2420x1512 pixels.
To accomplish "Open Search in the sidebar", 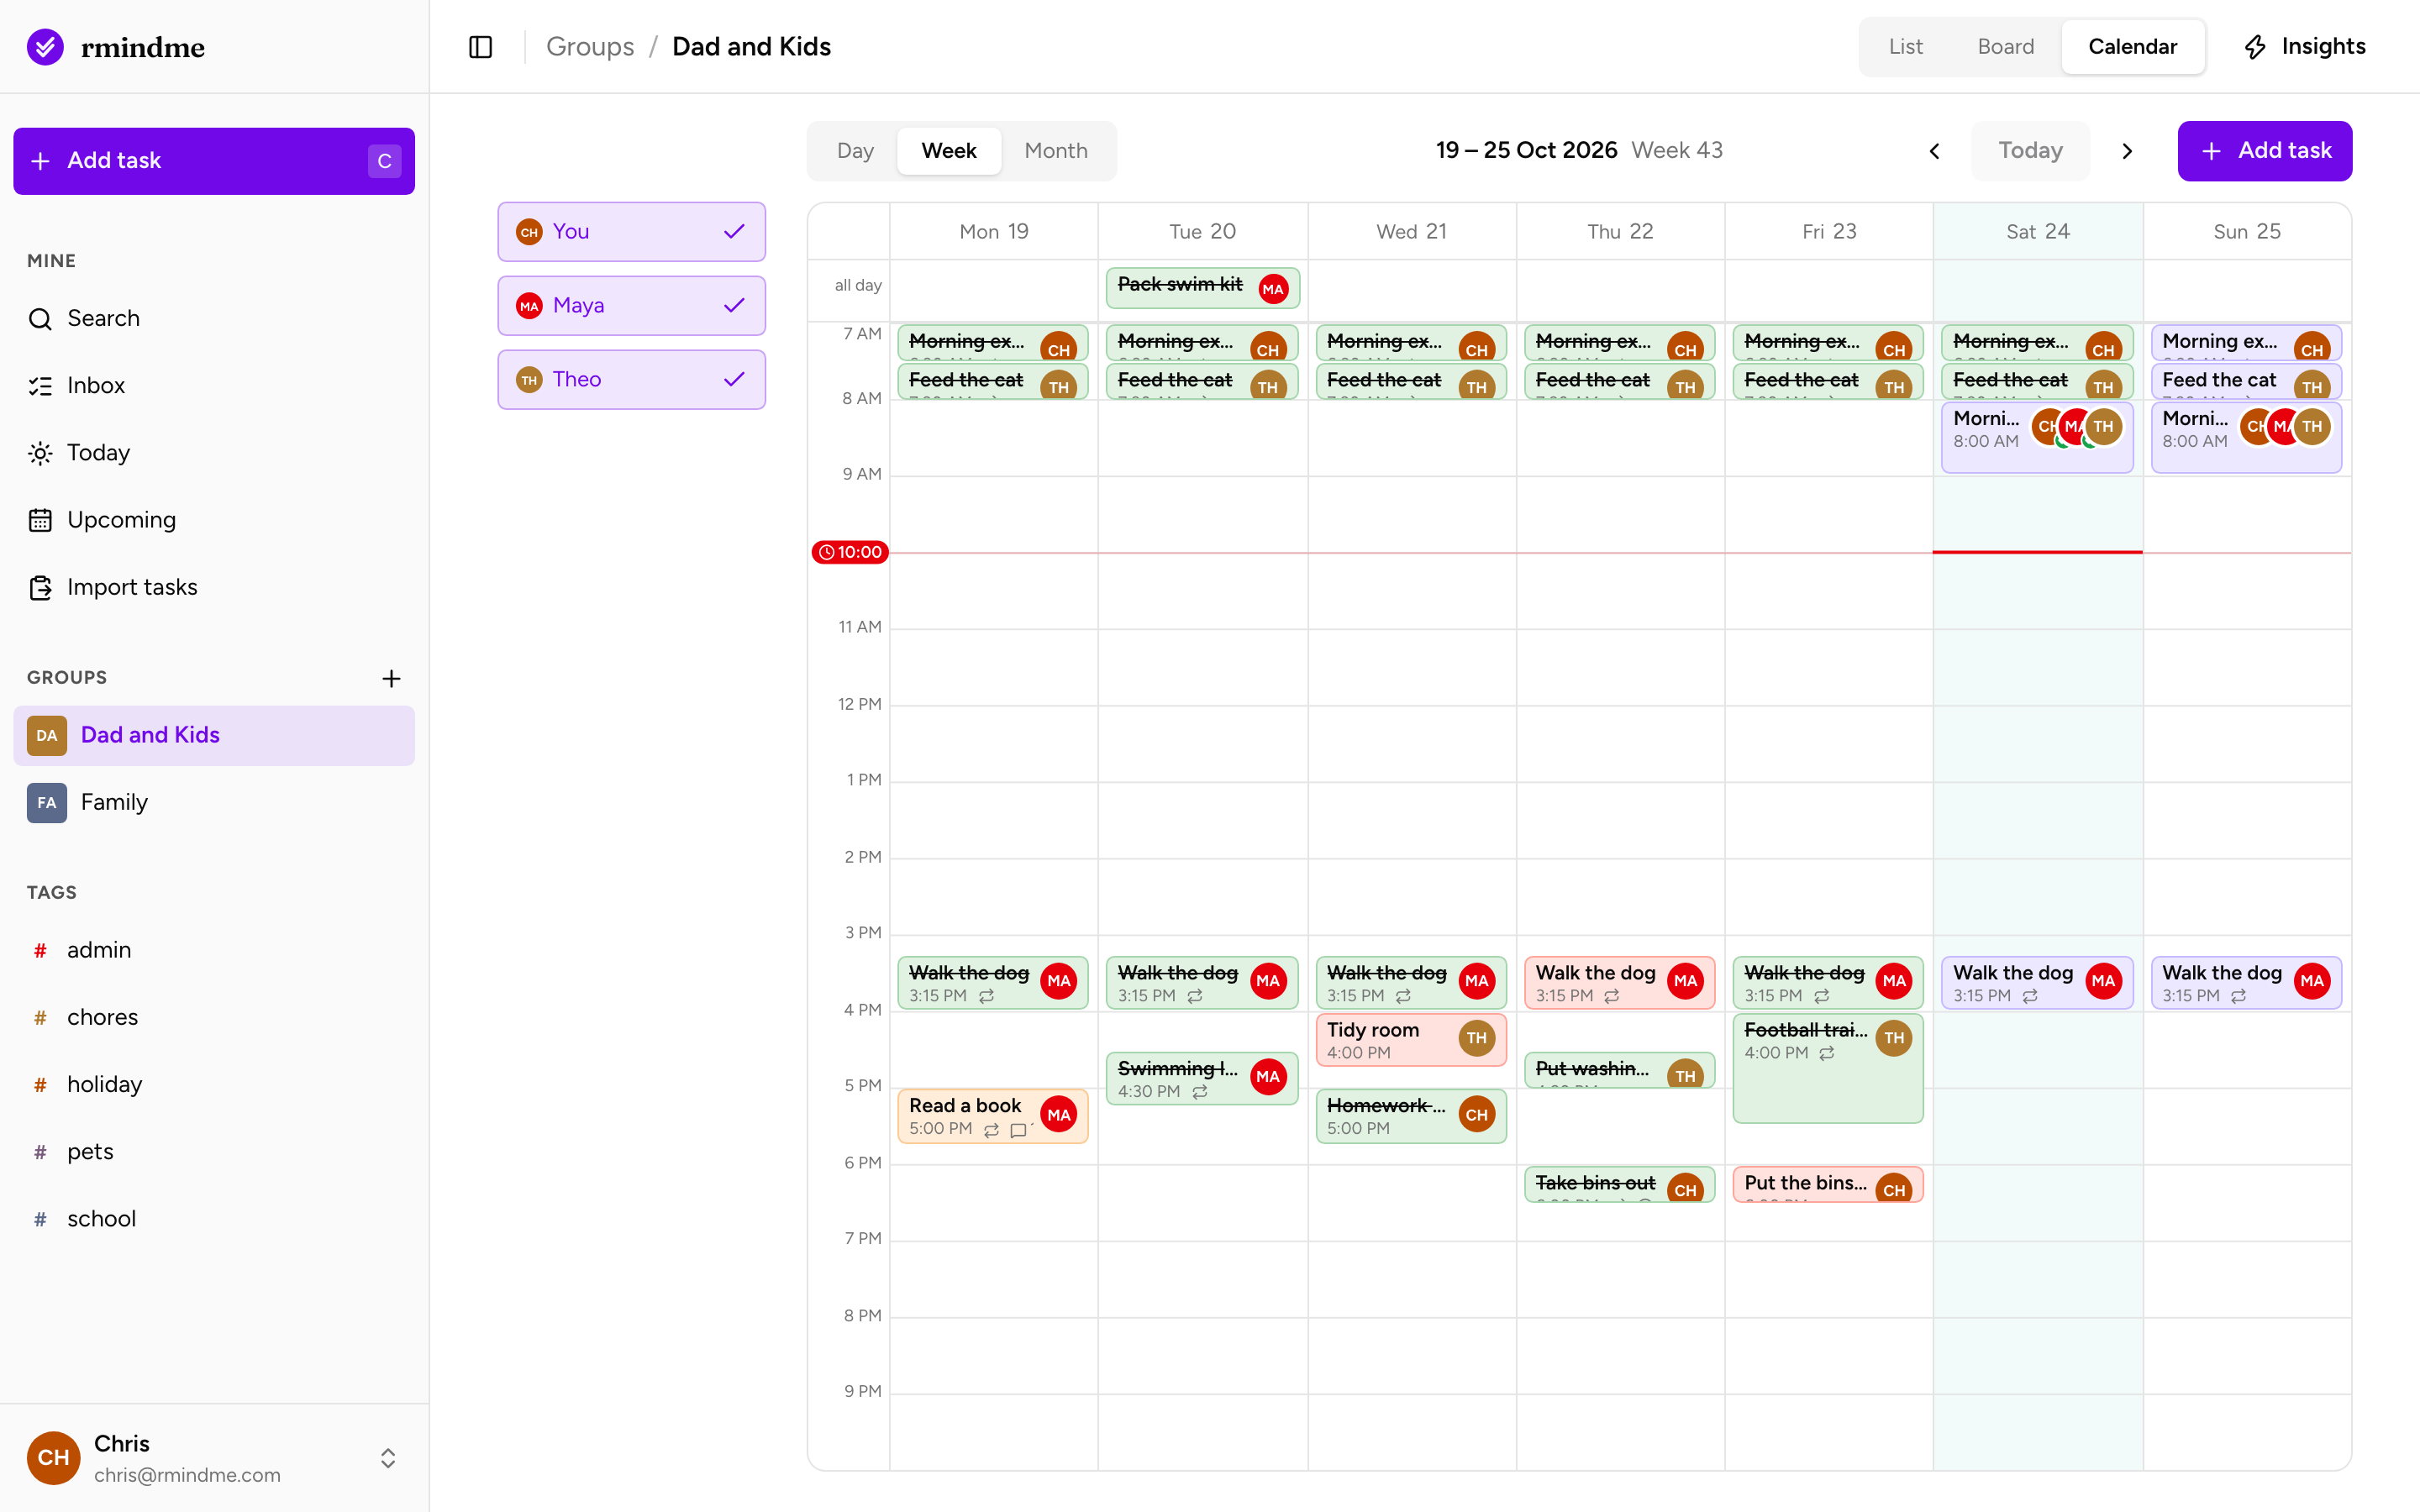I will click(x=214, y=318).
